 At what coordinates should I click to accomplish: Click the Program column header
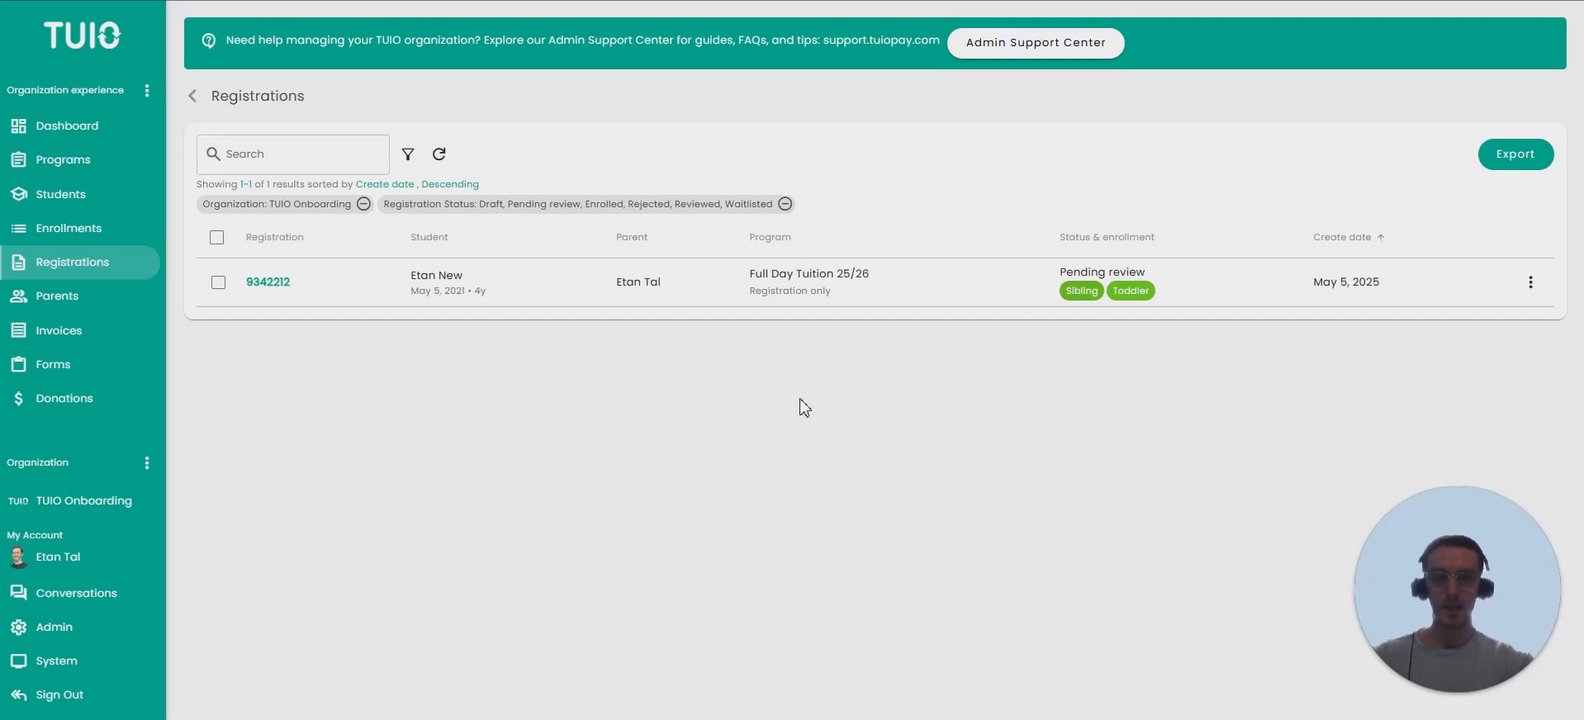pos(770,237)
